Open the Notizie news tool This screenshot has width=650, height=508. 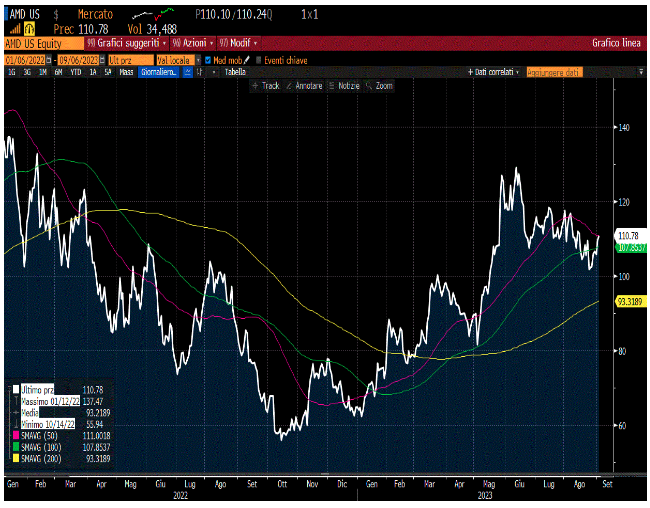(x=344, y=86)
